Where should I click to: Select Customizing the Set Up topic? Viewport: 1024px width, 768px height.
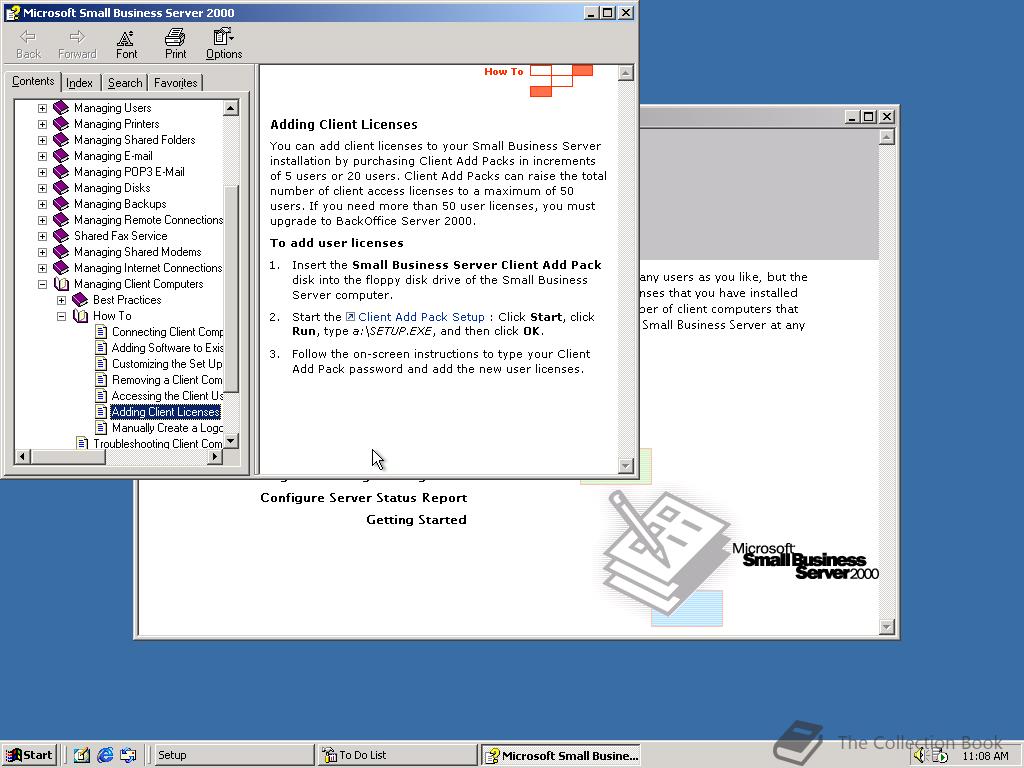click(167, 364)
